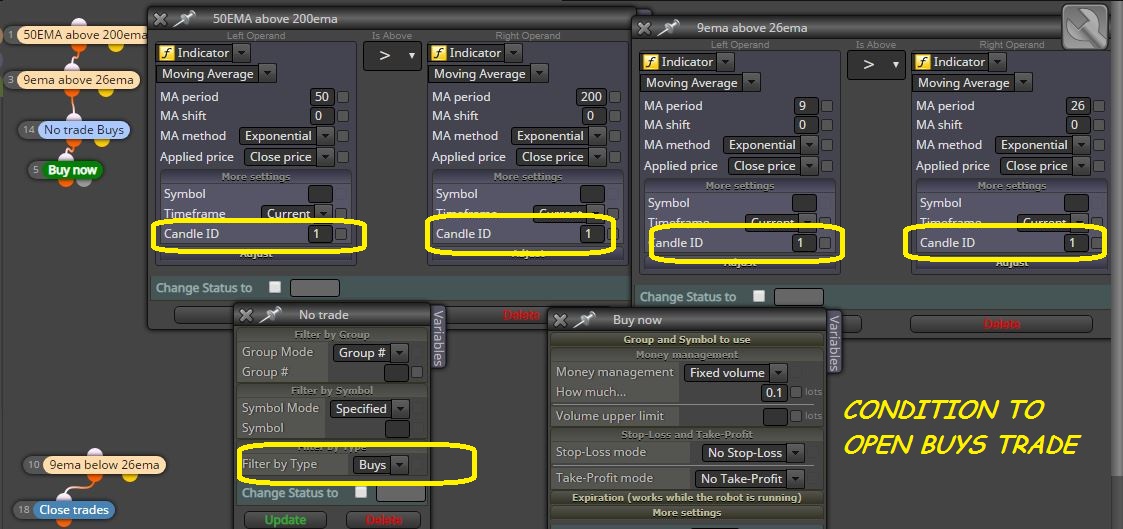
Task: Tick the lots checkbox beside How much
Action: click(796, 392)
